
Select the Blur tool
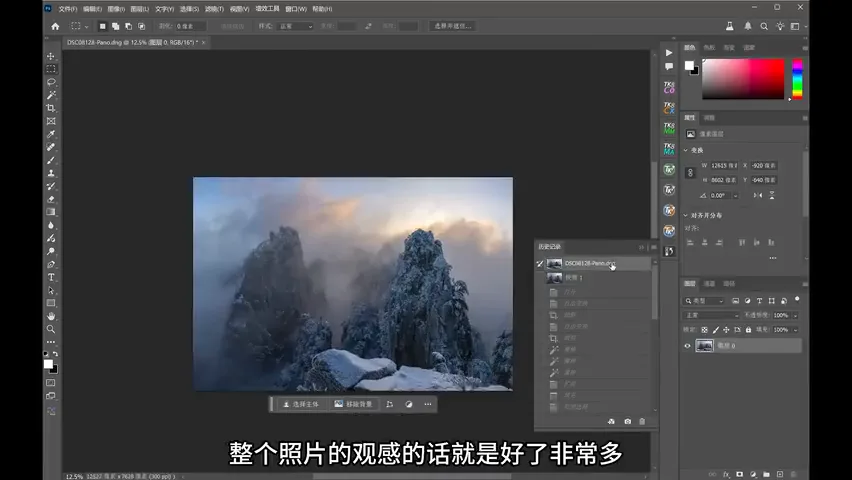coord(51,225)
